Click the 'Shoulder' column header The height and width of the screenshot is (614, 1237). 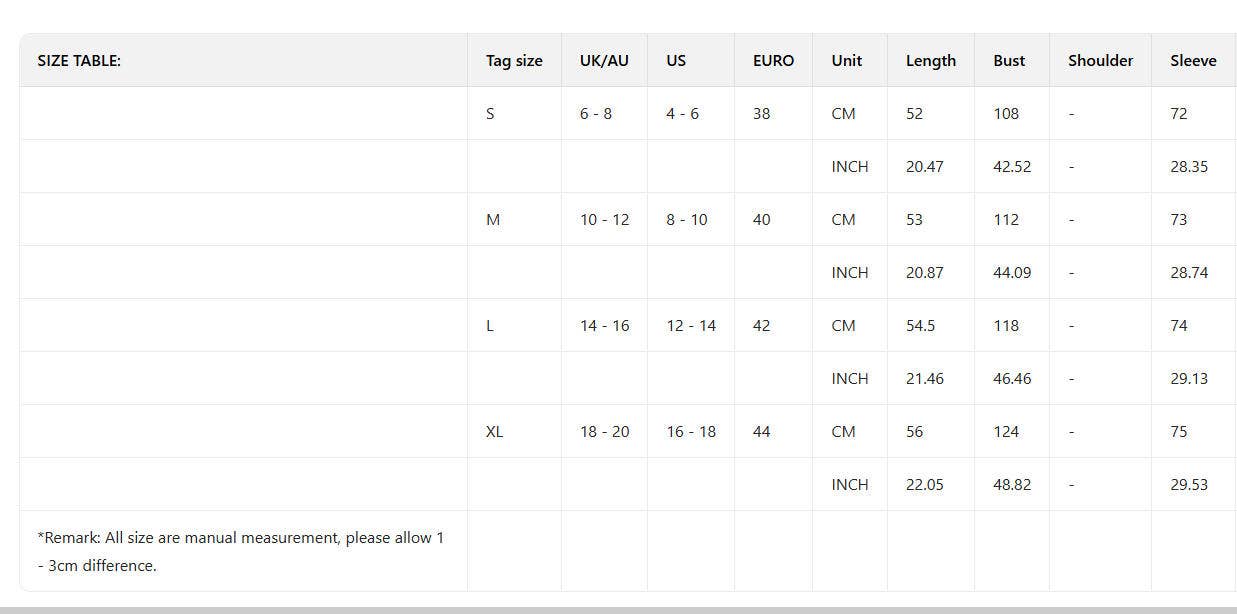(x=1100, y=61)
